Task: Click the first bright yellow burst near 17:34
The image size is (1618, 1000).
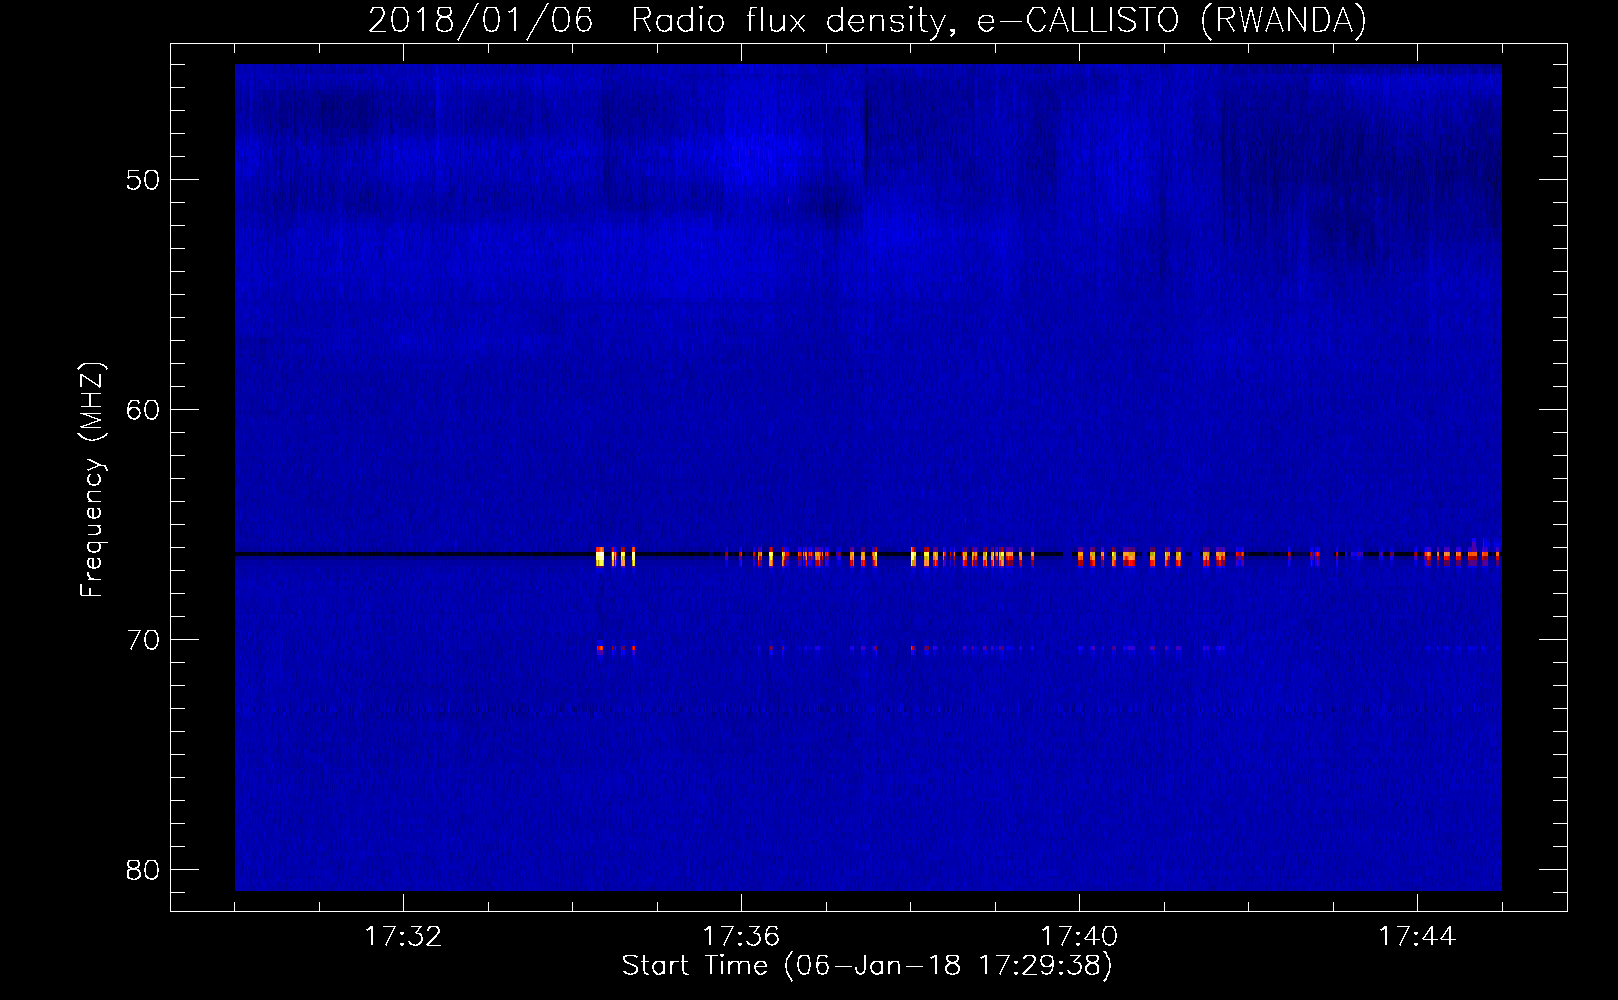Action: pos(600,557)
